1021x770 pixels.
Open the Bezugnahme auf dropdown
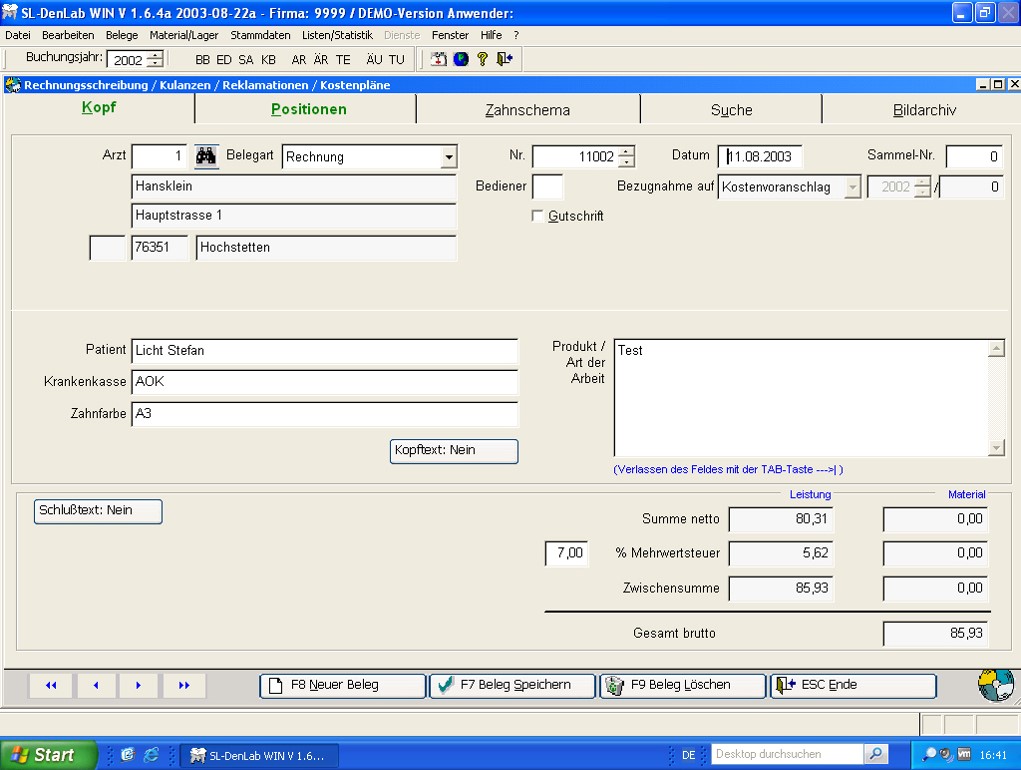[x=852, y=187]
